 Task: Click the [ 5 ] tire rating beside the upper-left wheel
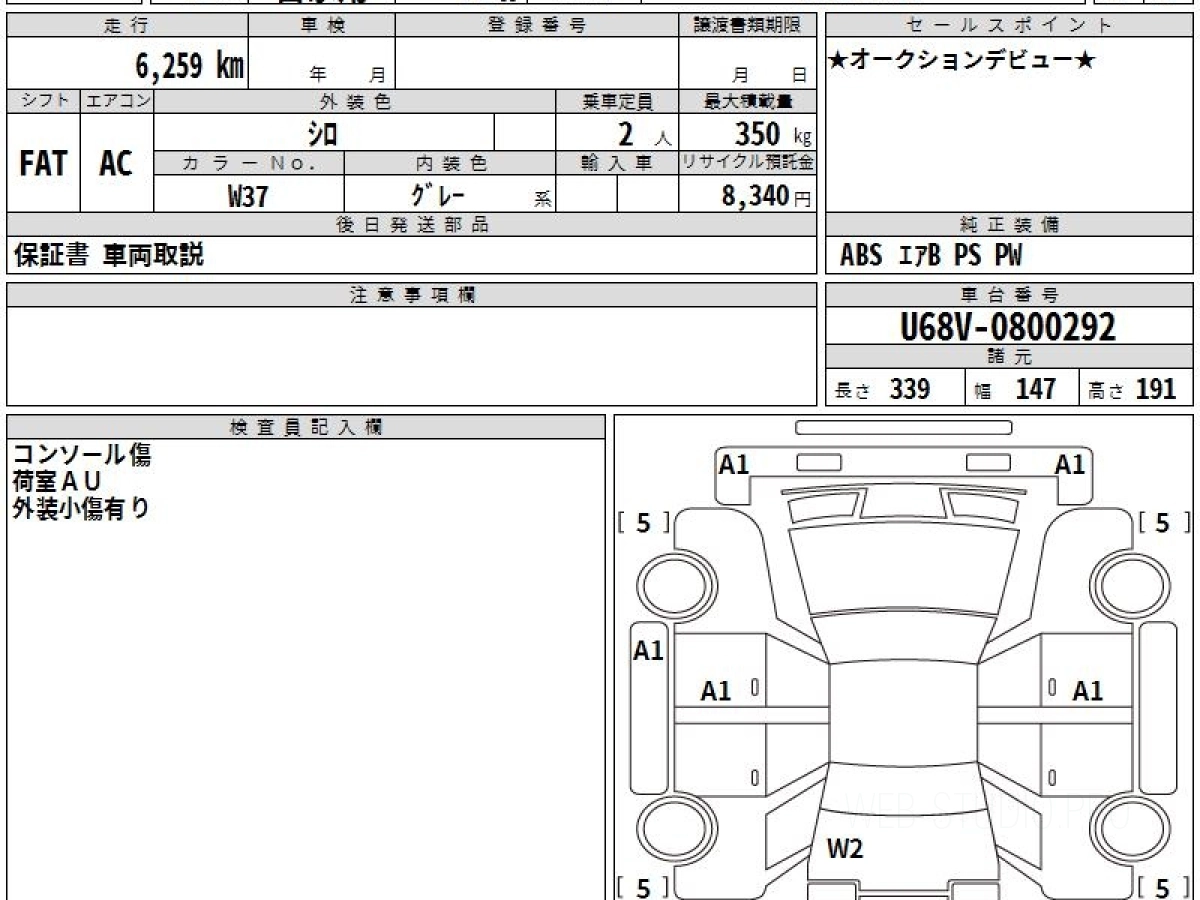643,522
